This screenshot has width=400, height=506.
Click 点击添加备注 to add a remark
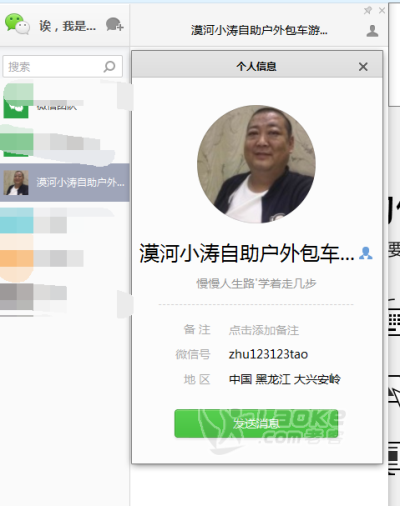(x=263, y=330)
